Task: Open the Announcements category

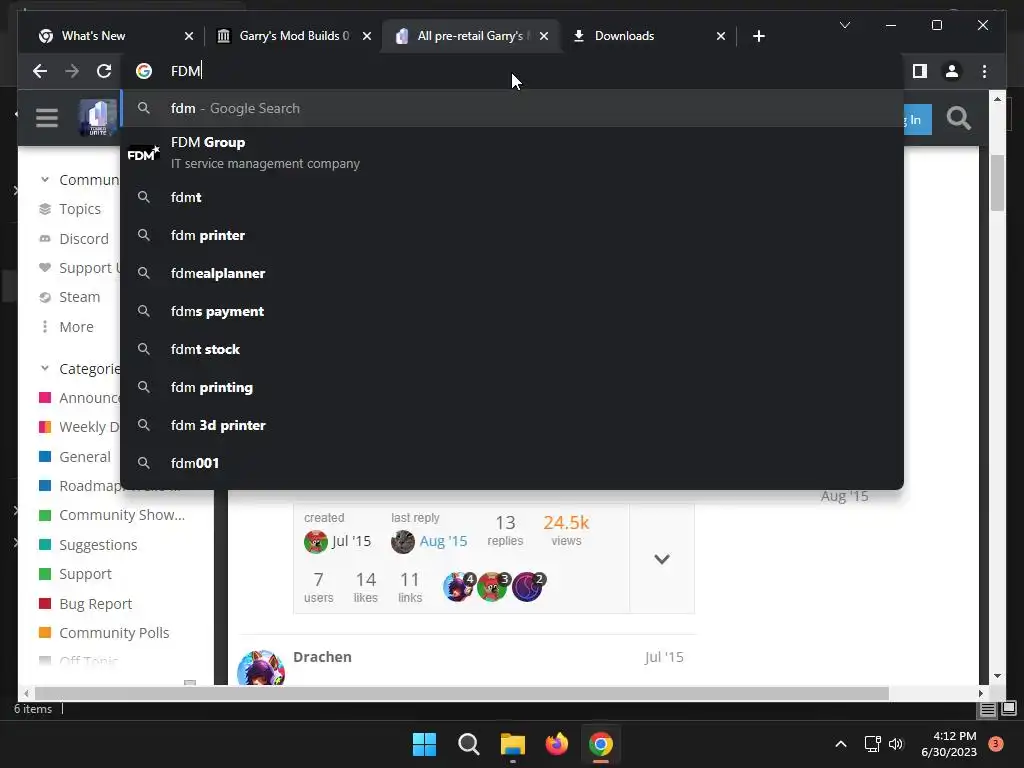Action: point(79,398)
